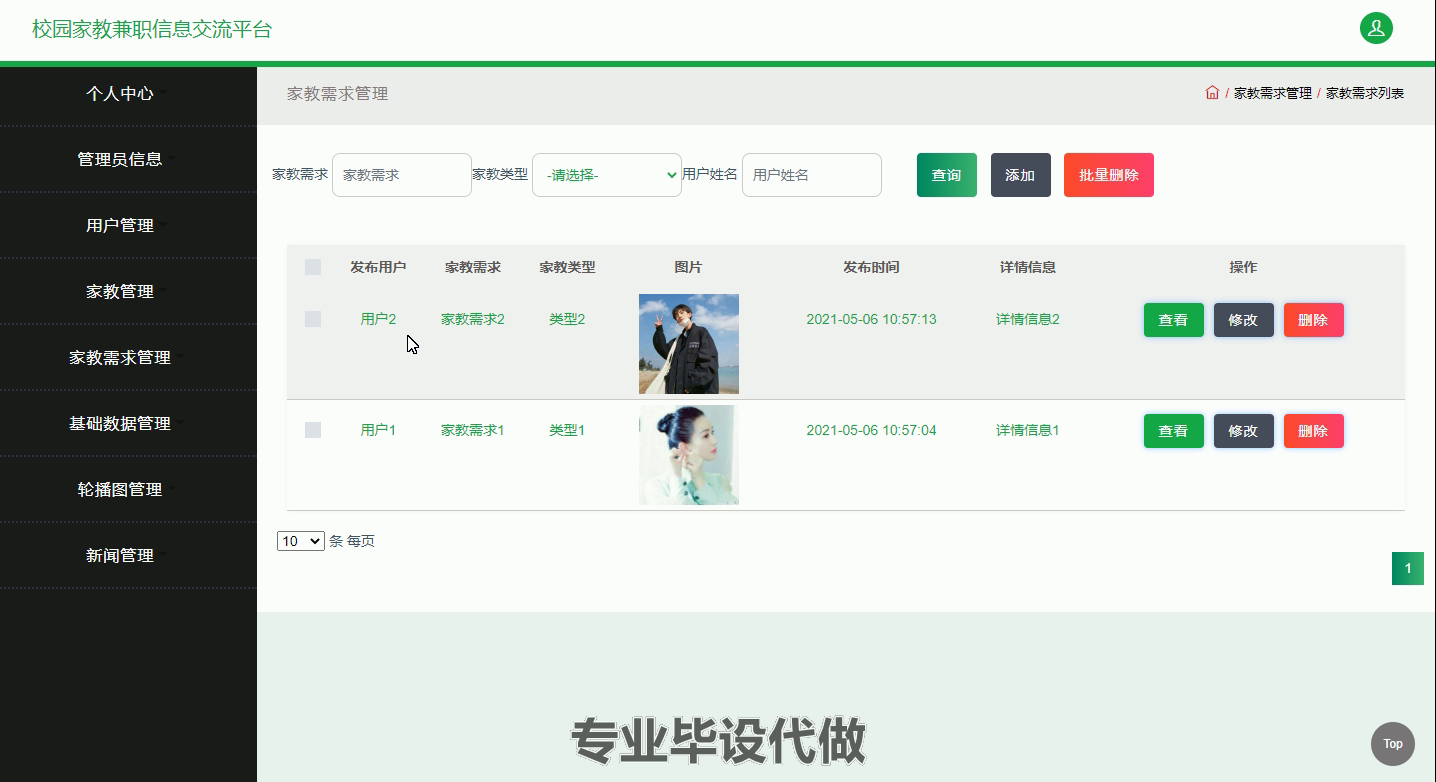Expand 管理员信息 sidebar menu
The image size is (1436, 782).
tap(120, 159)
